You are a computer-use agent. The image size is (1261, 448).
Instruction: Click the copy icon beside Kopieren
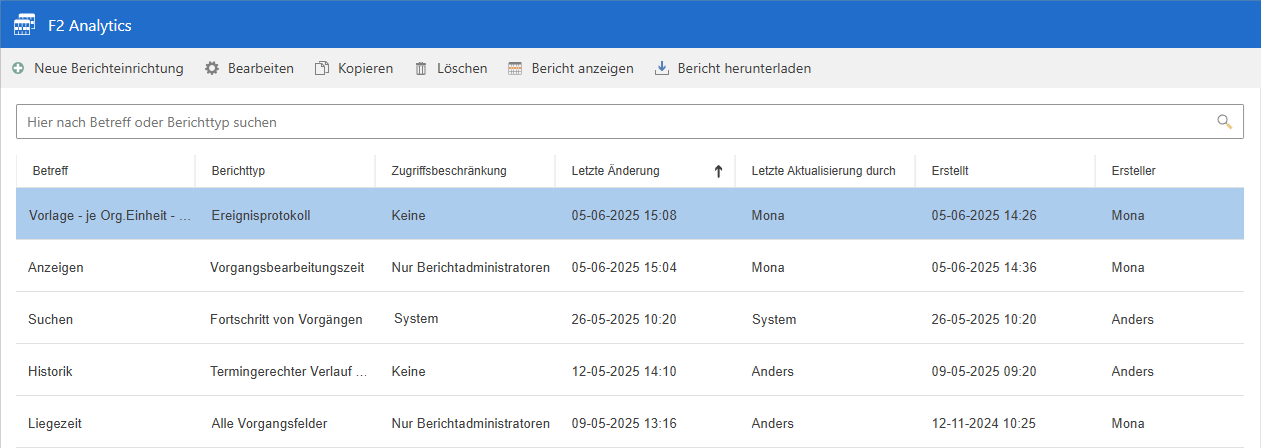click(322, 69)
